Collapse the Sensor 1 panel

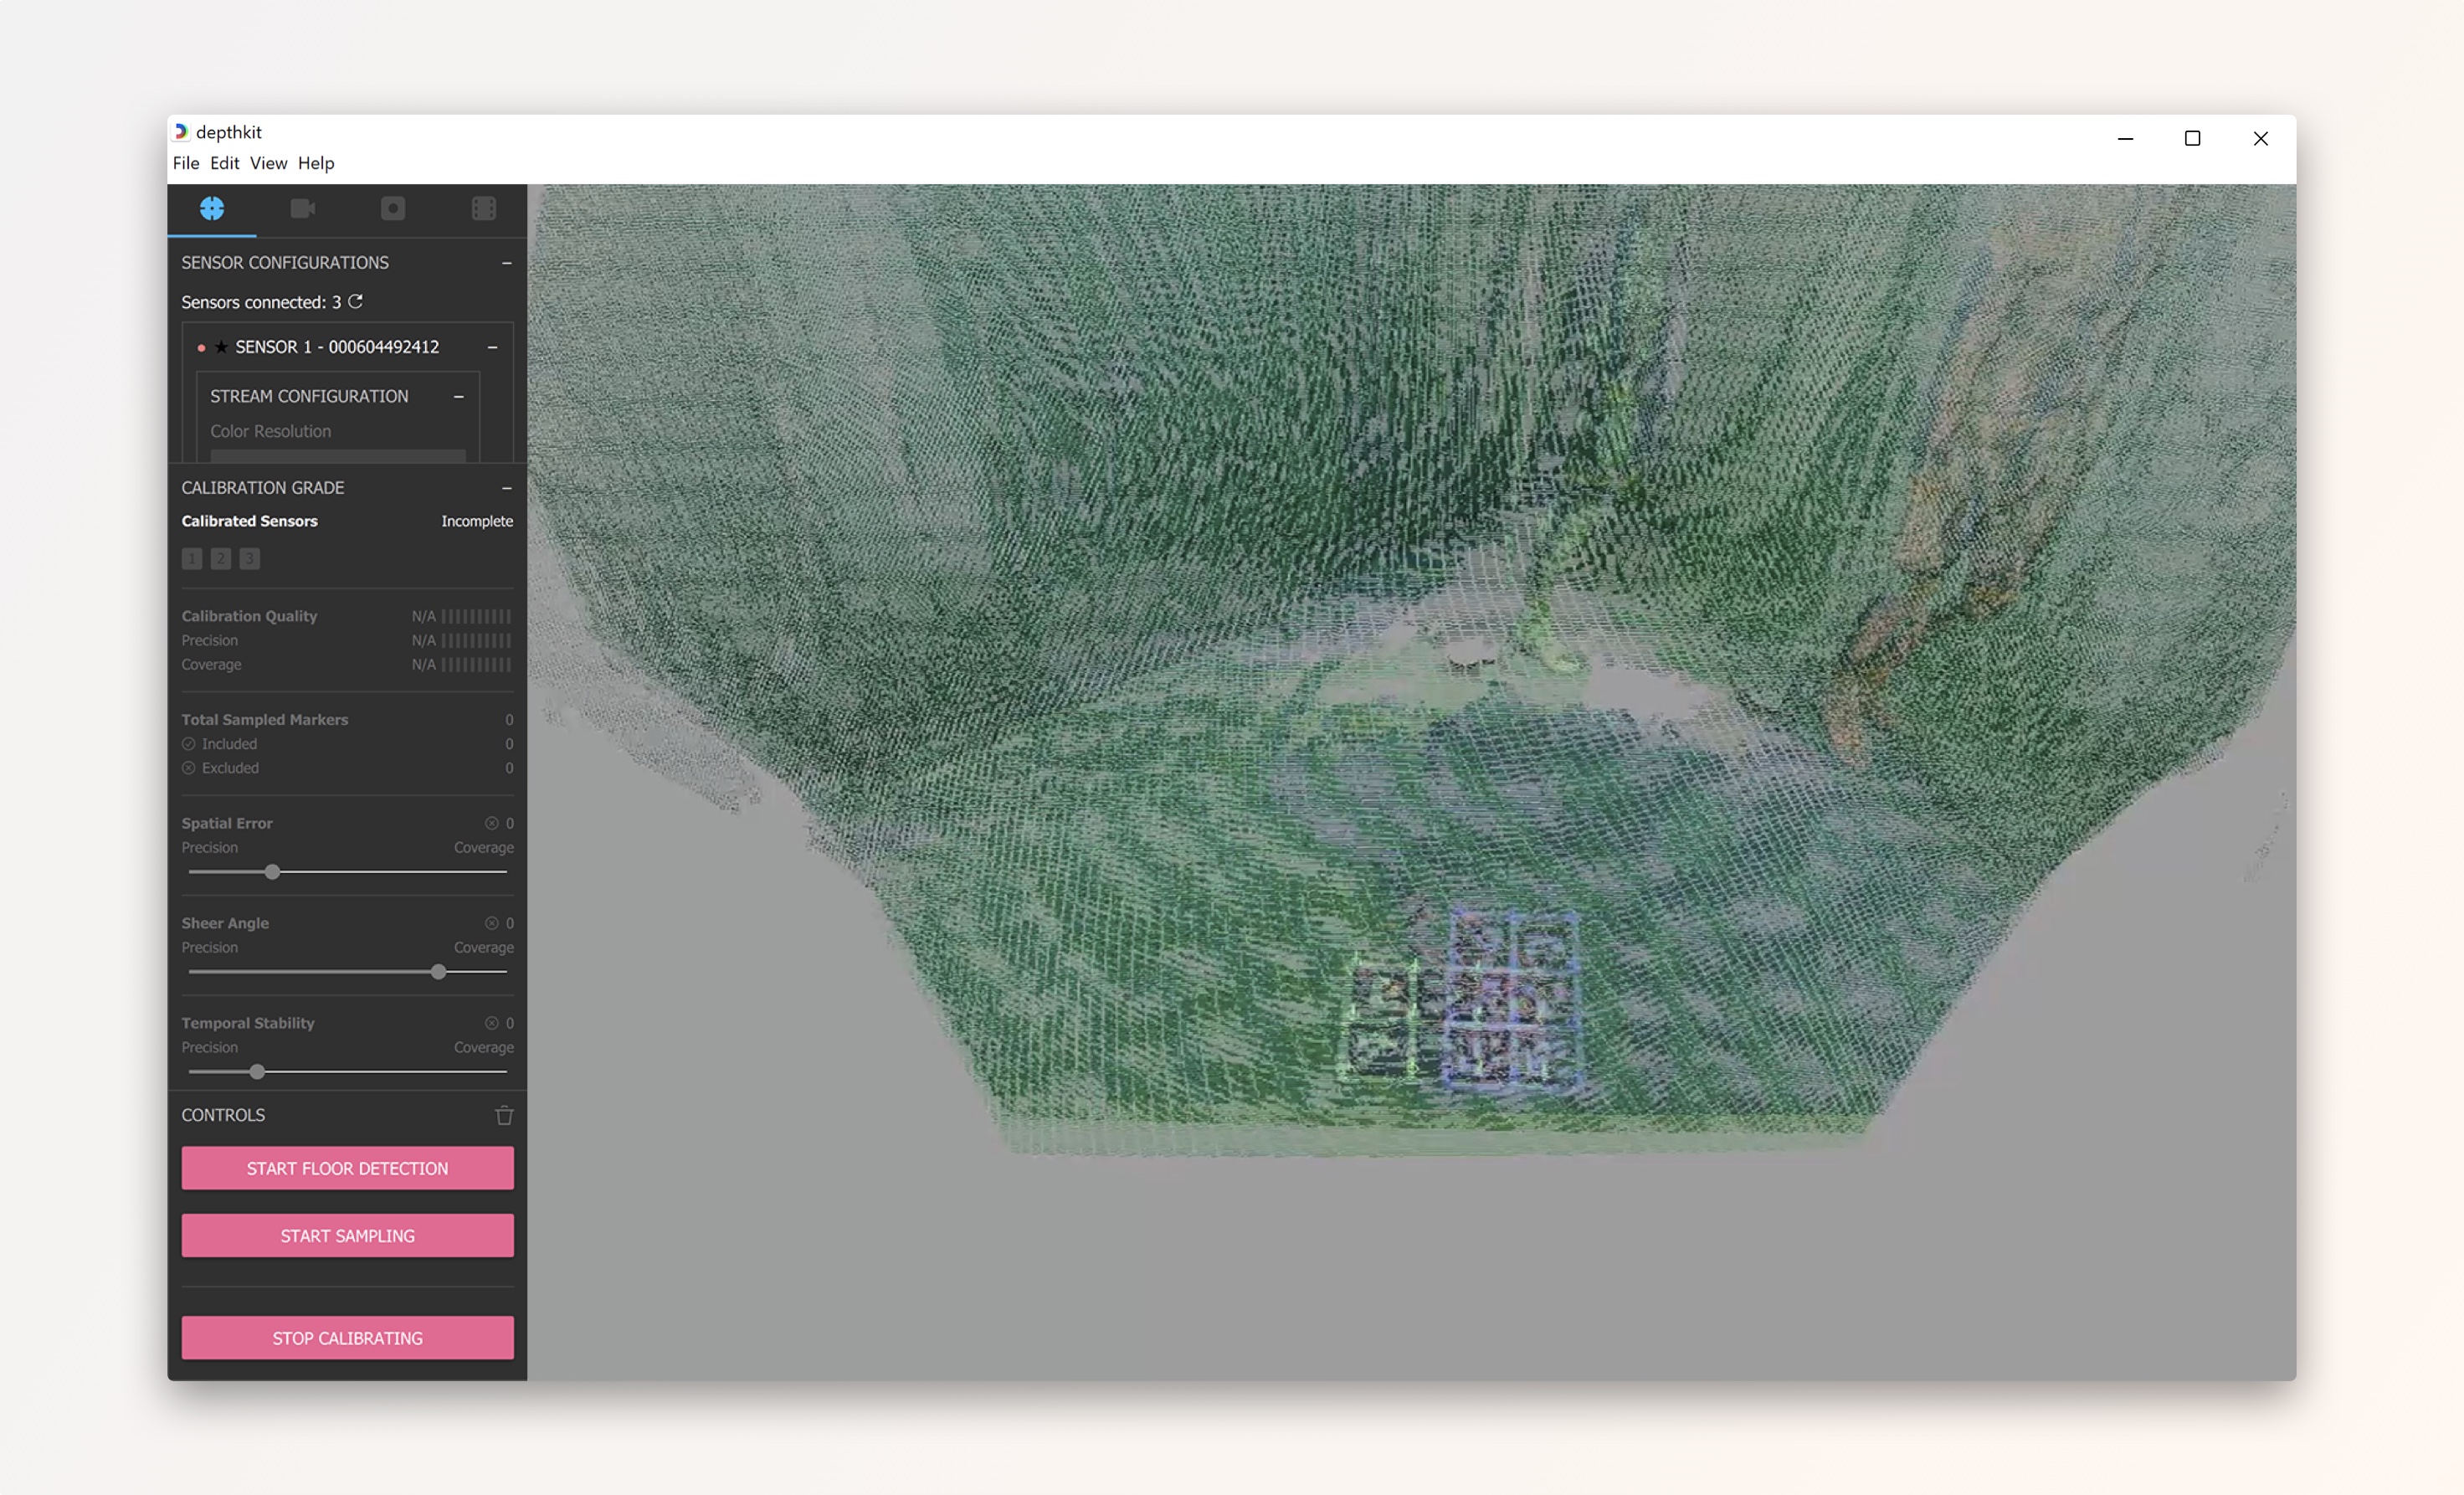[493, 347]
